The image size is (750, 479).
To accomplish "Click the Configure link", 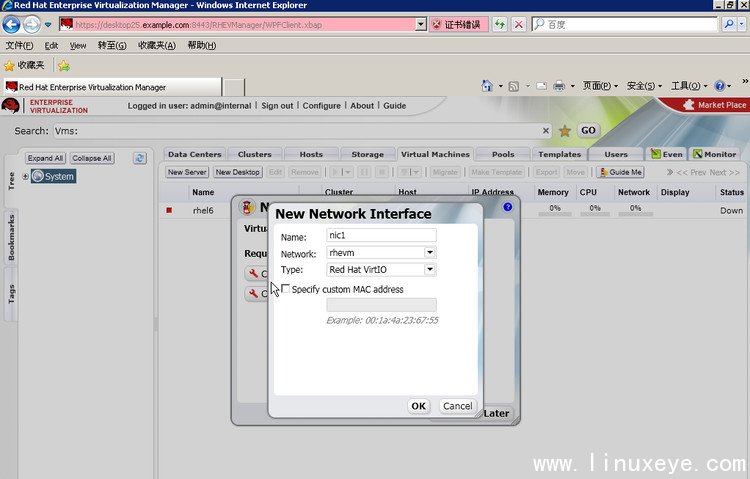I will tap(321, 106).
